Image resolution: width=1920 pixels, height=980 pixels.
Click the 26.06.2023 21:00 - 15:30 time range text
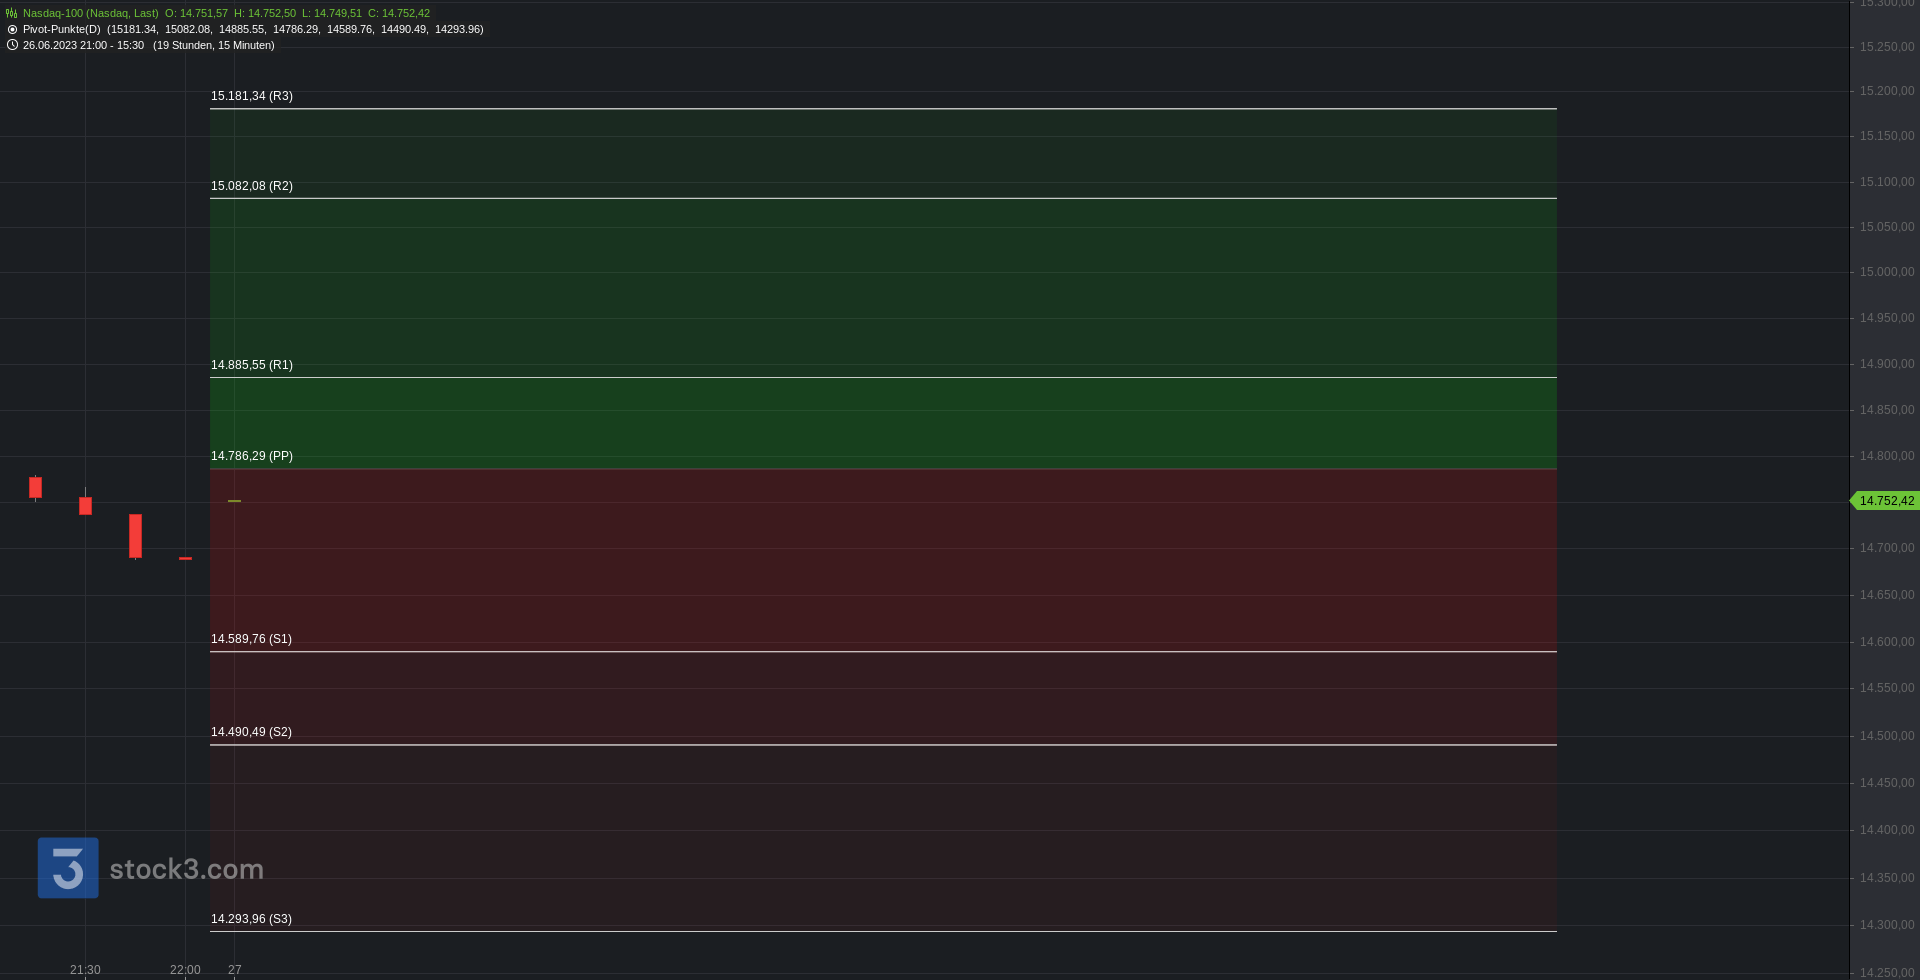(83, 45)
